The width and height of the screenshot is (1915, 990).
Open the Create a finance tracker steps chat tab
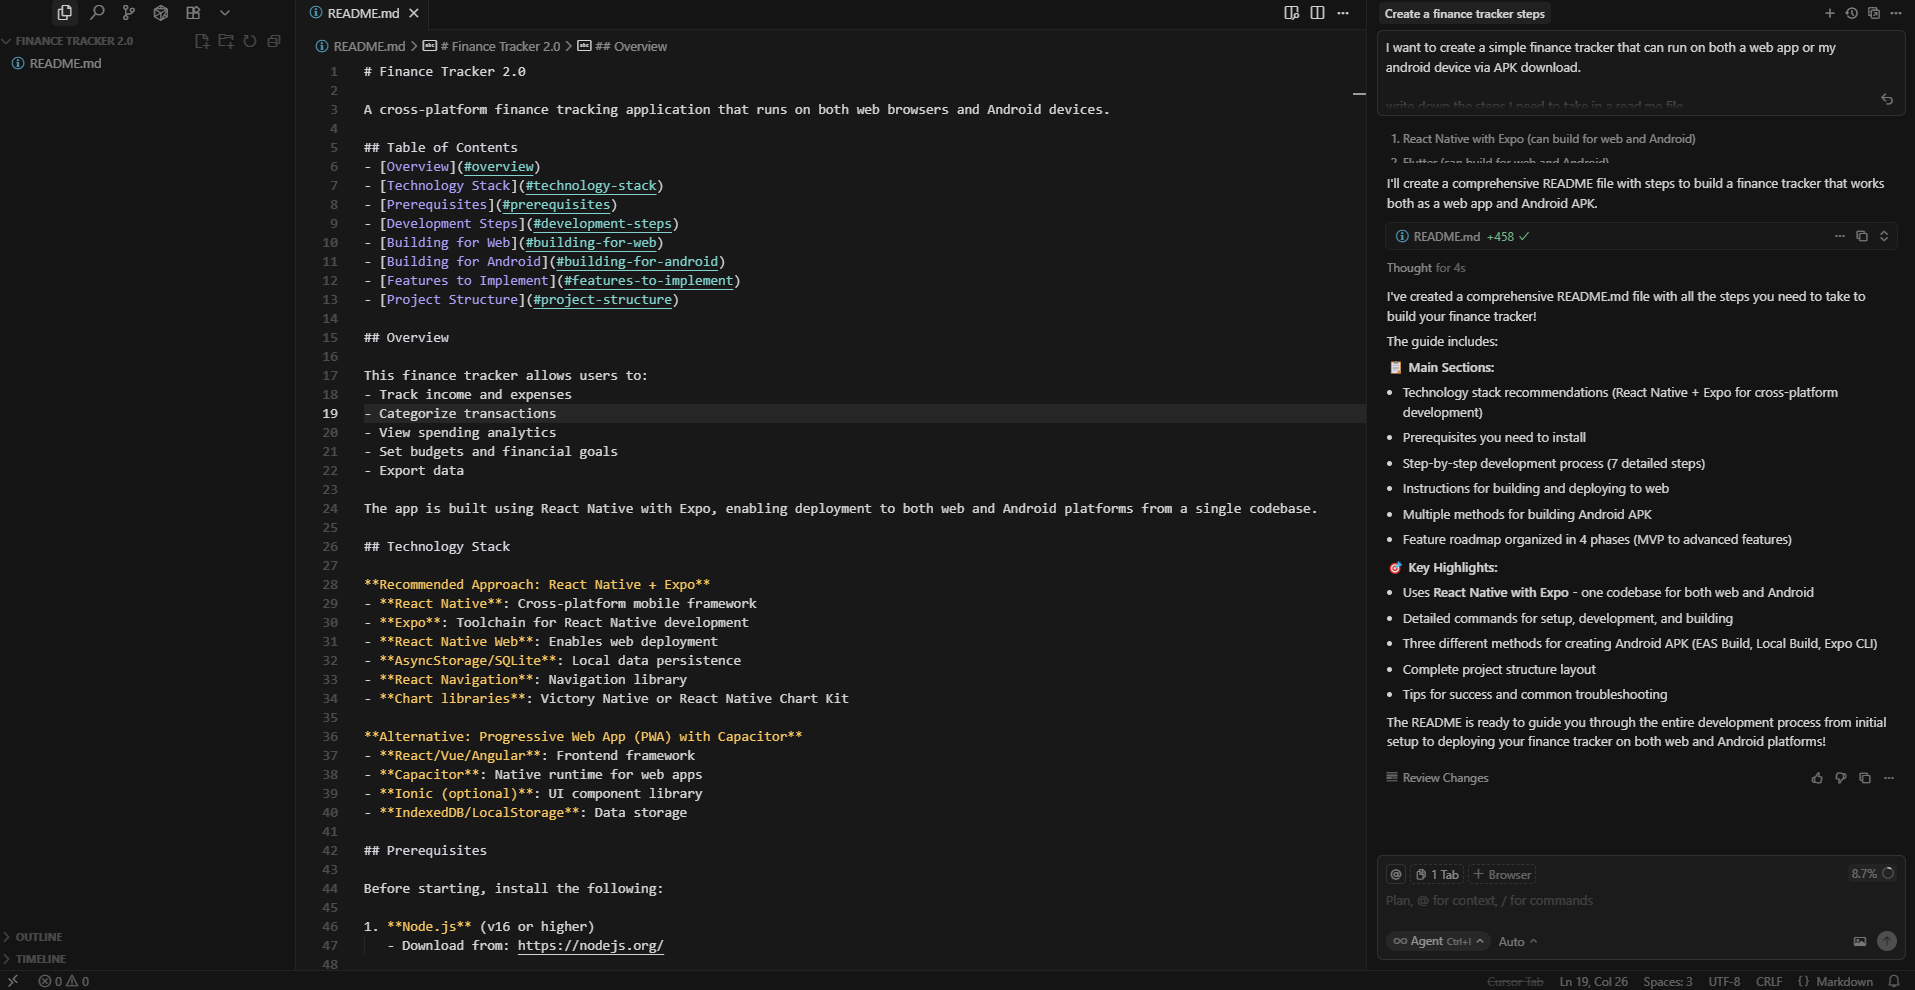[1464, 14]
